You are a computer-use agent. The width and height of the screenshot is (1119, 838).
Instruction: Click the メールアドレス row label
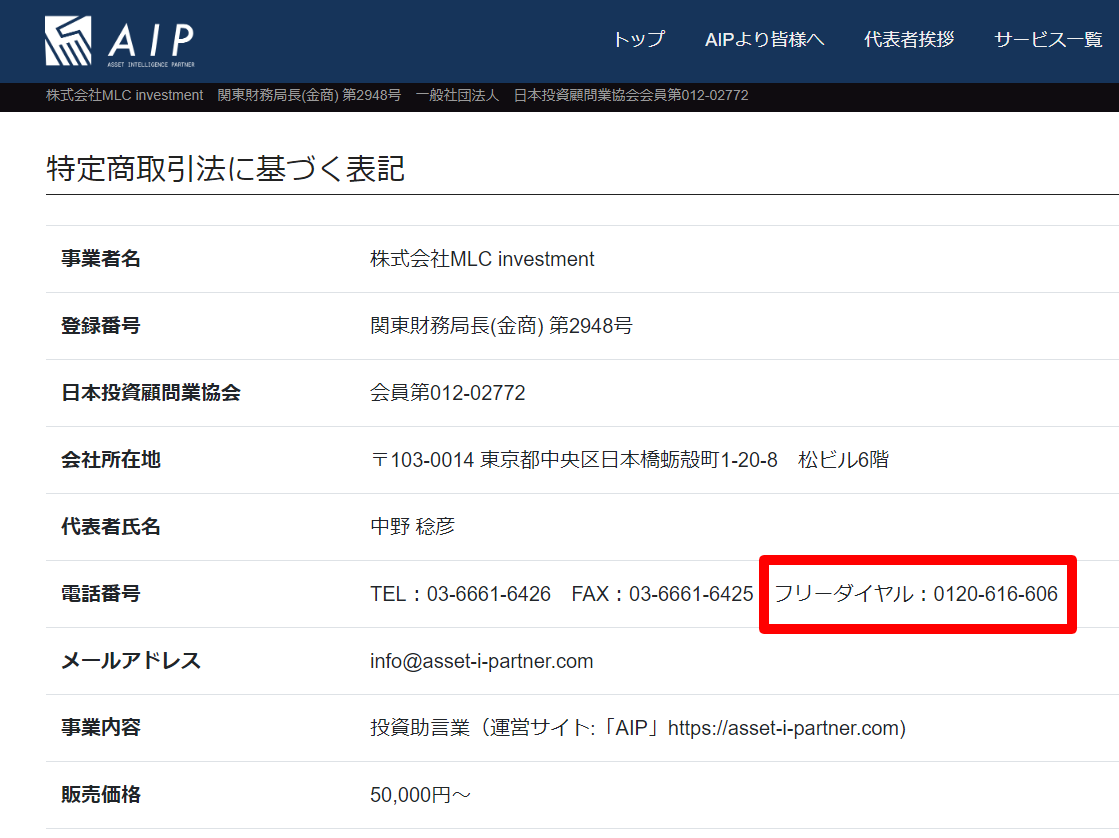[x=131, y=661]
